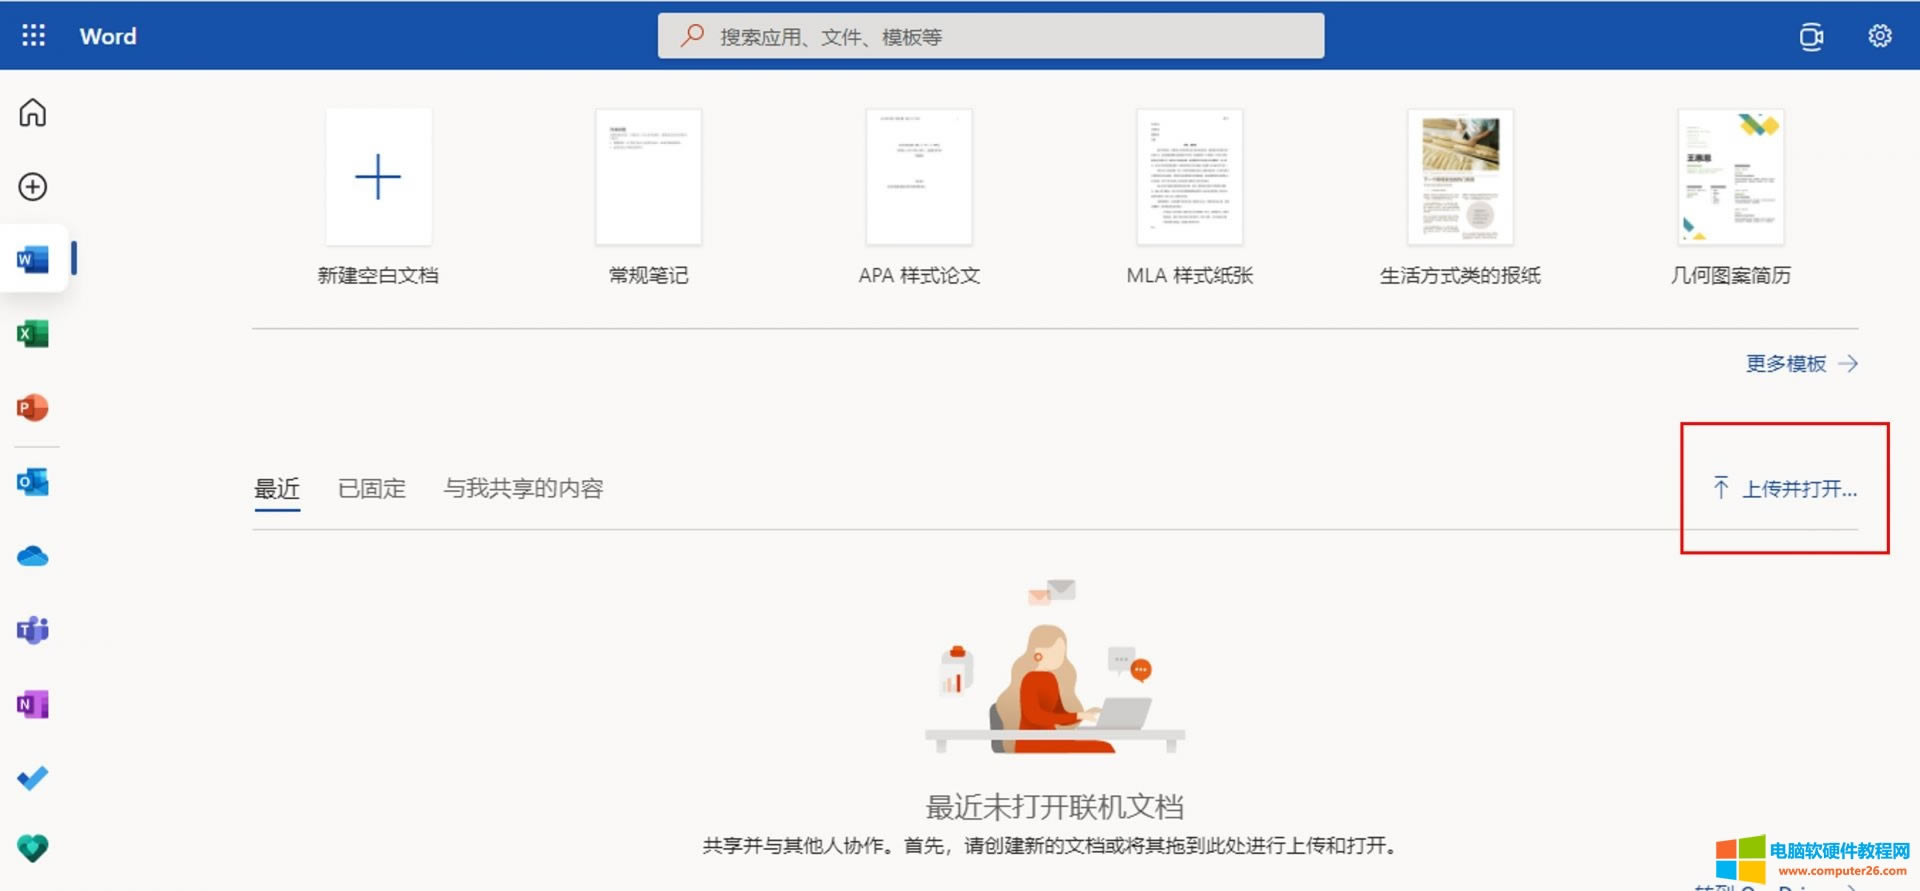Switch to the 与我共享的内容 tab

point(523,489)
